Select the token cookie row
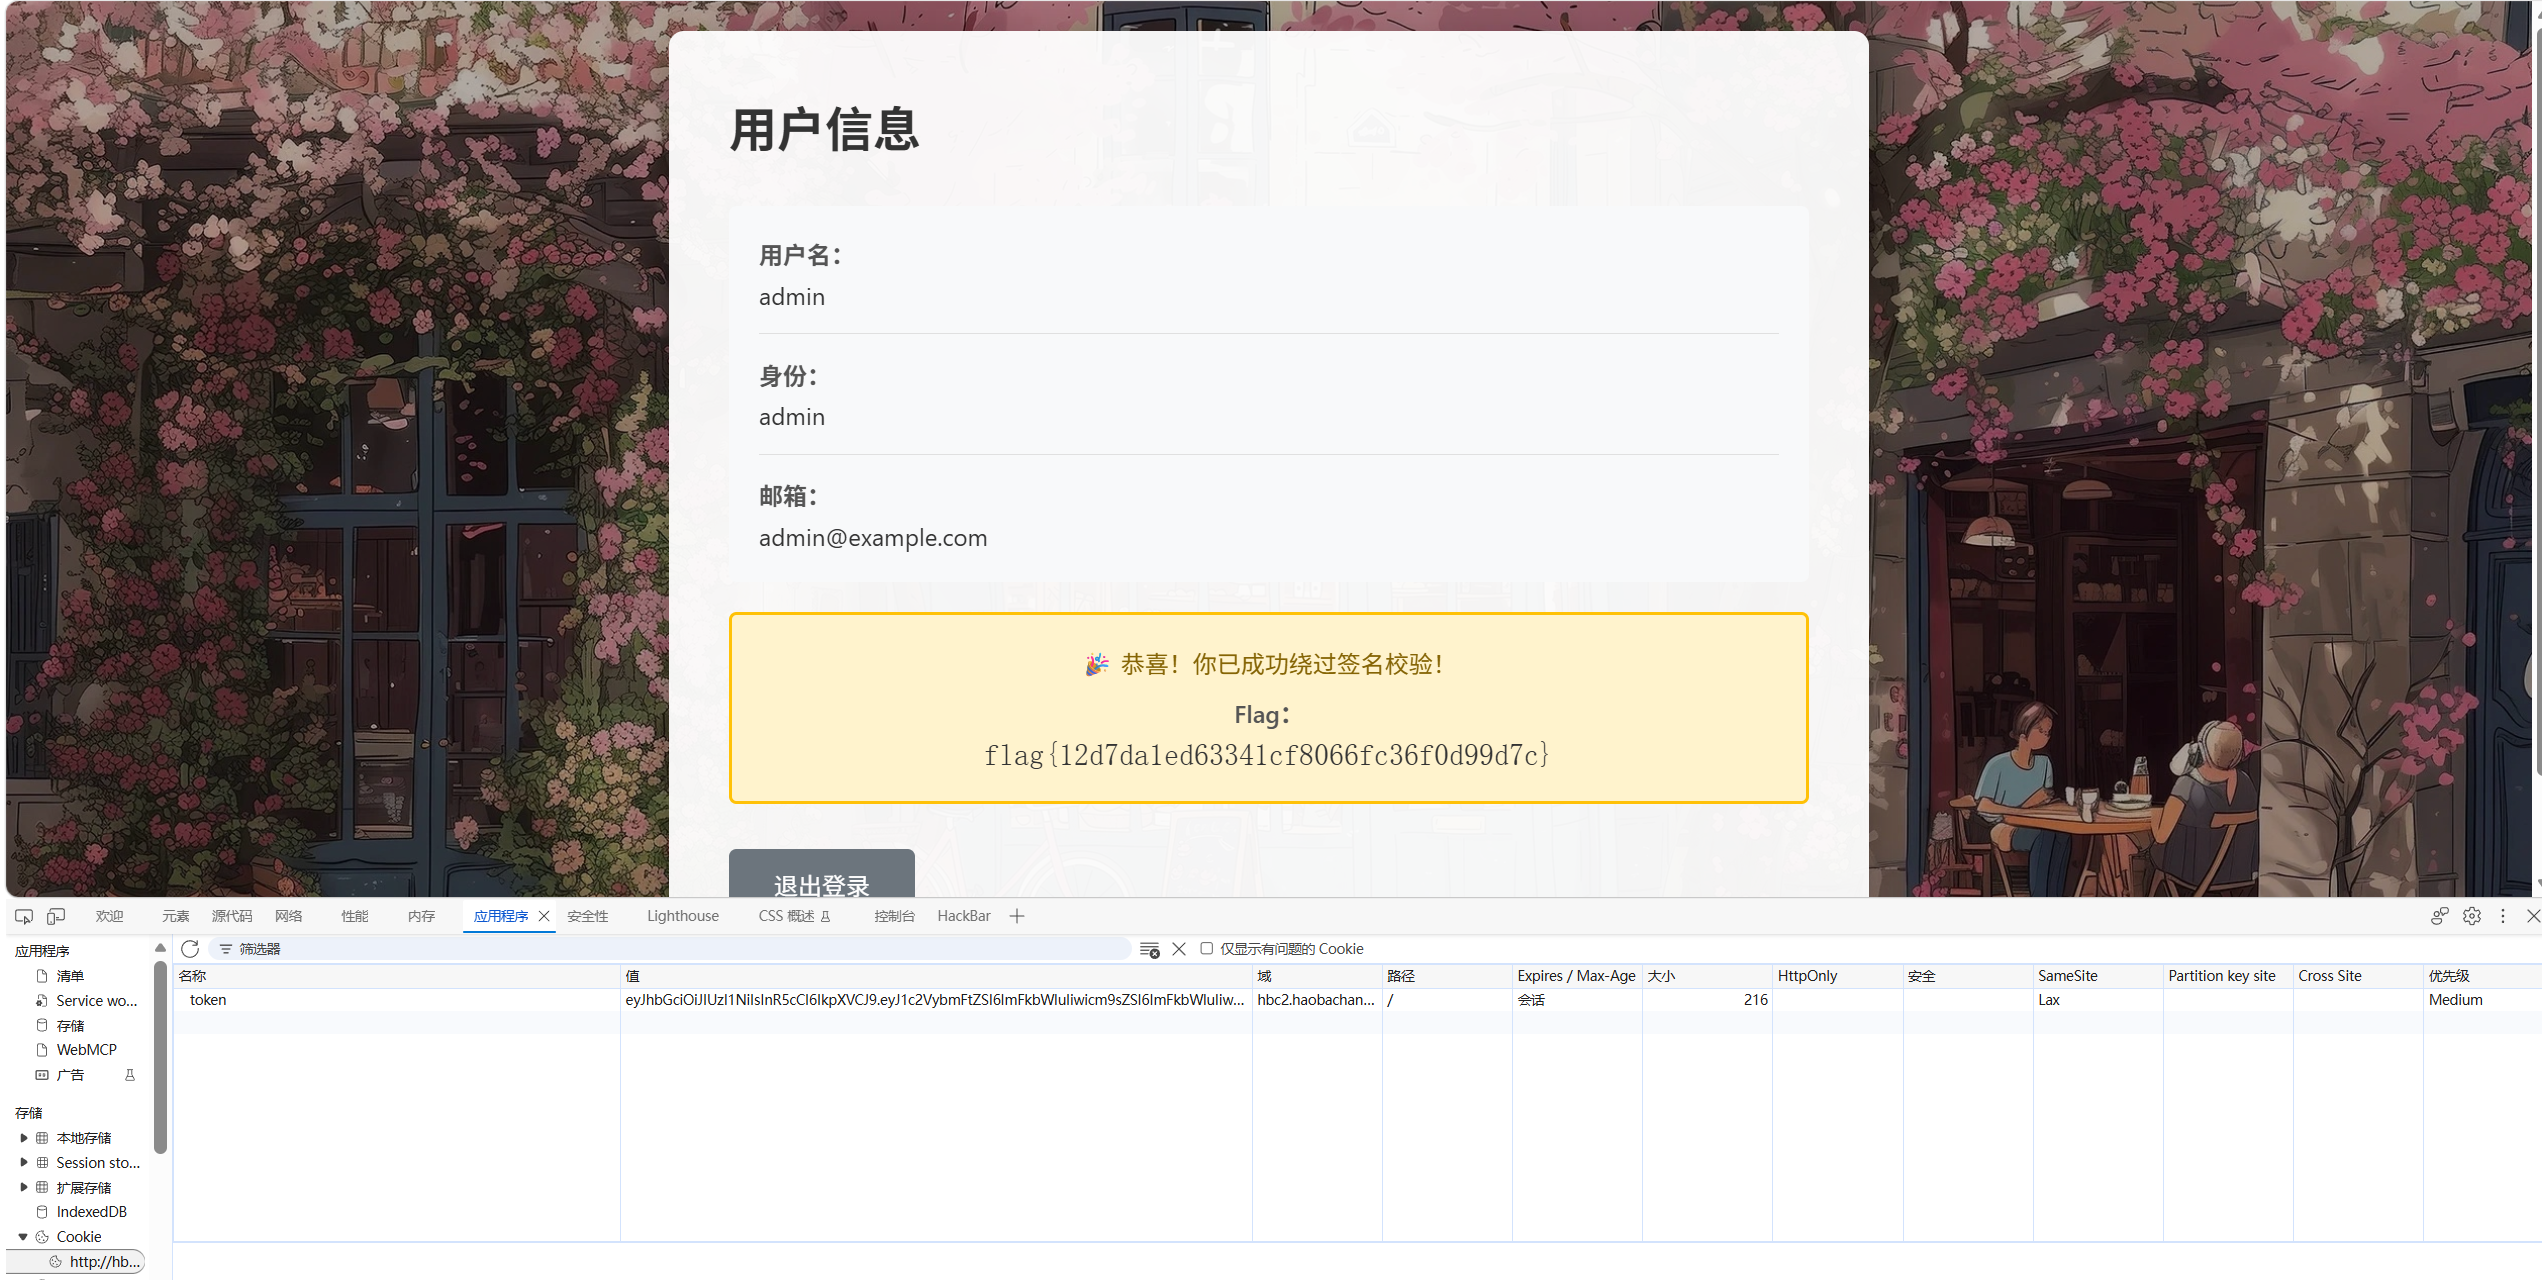This screenshot has width=2542, height=1280. click(1357, 1000)
